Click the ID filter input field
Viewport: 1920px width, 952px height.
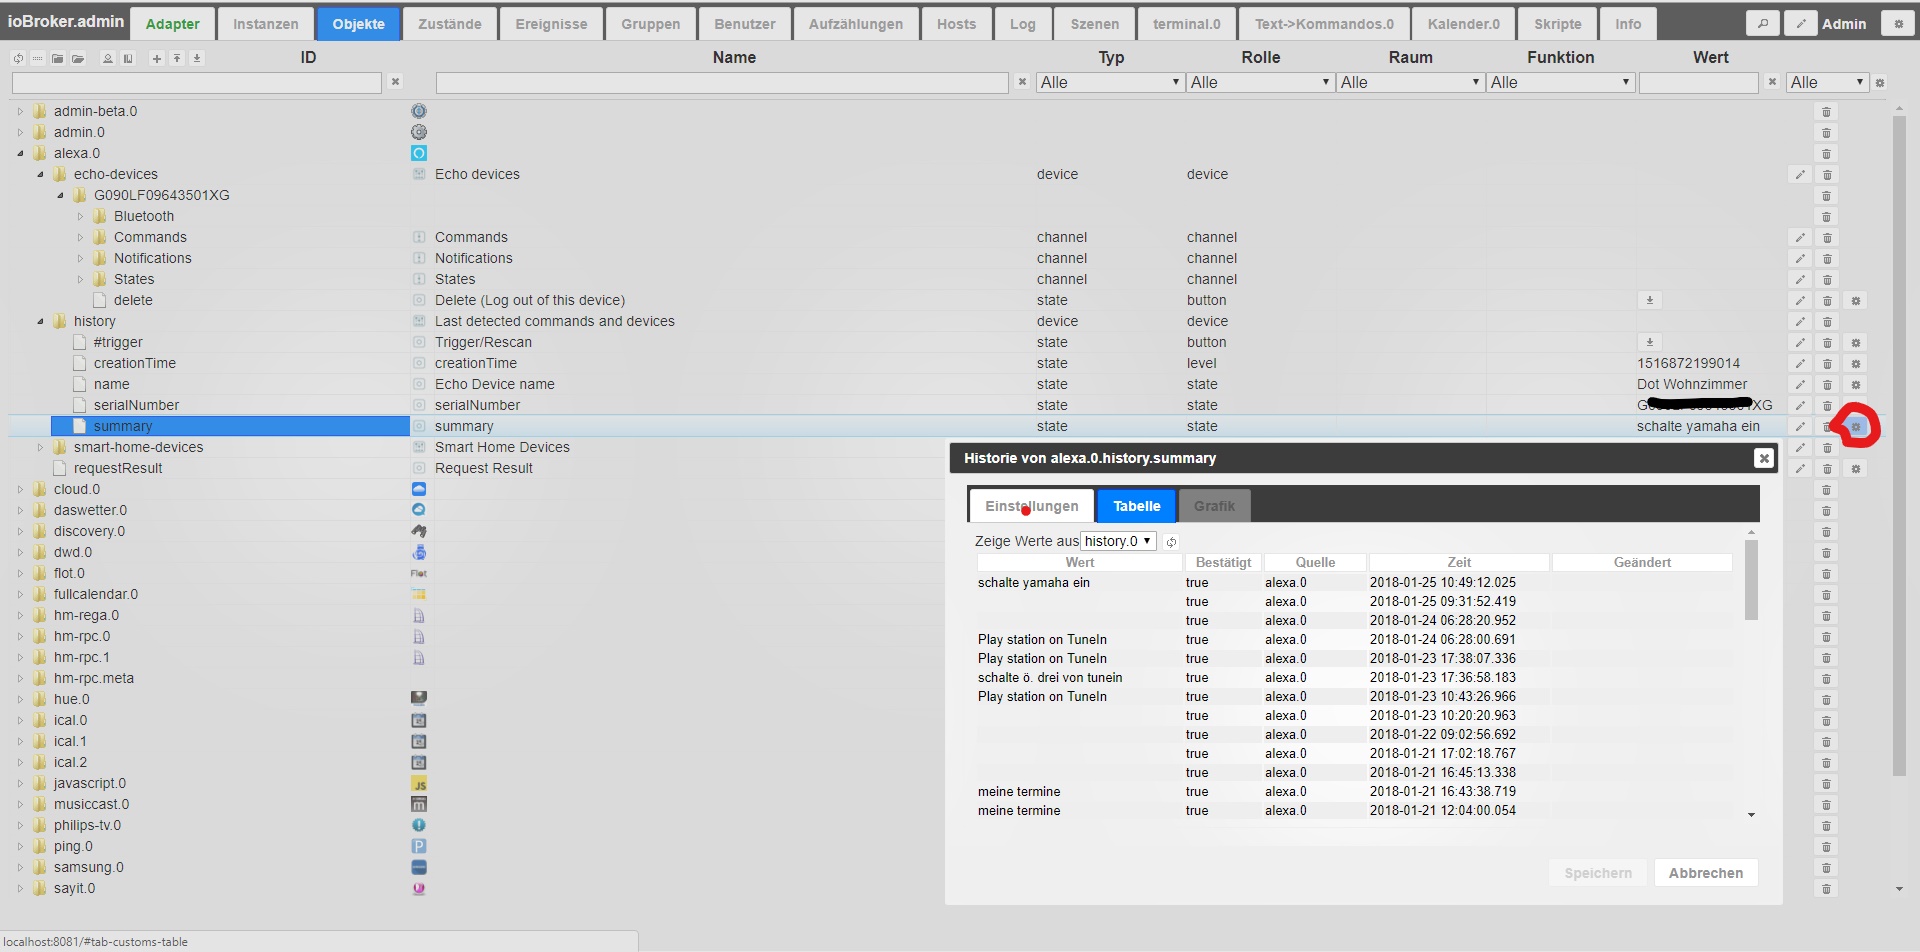click(196, 82)
